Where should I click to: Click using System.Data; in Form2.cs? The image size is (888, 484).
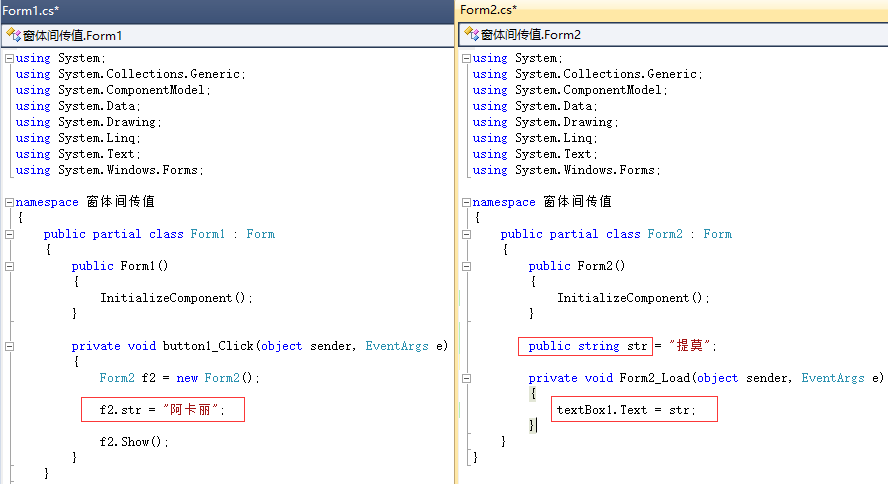[x=535, y=106]
